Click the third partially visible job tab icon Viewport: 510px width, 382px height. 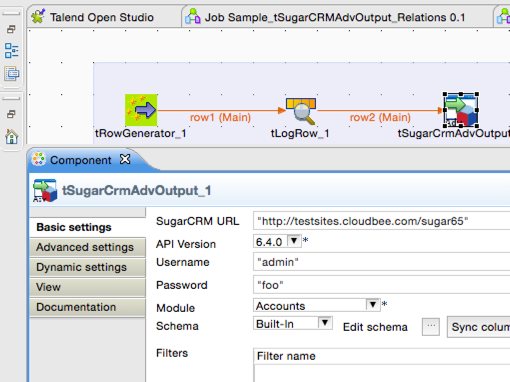click(503, 17)
